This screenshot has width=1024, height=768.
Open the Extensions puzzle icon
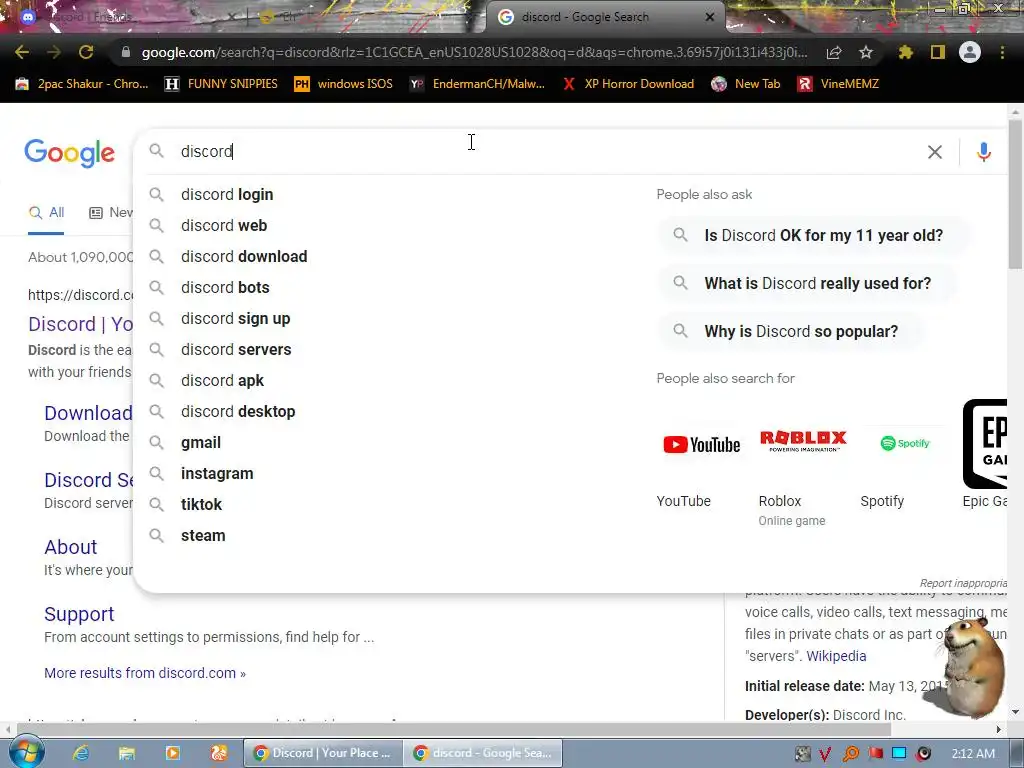pyautogui.click(x=905, y=52)
